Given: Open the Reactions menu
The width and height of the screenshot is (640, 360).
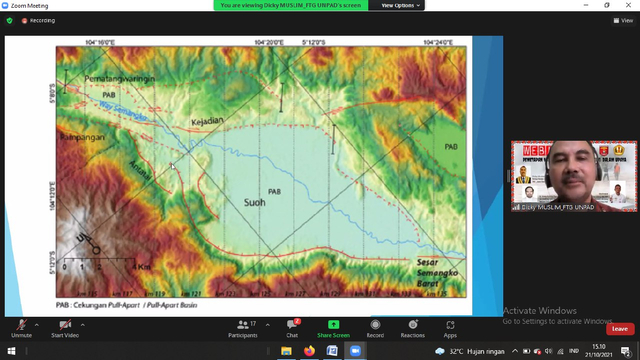Looking at the screenshot, I should point(413,329).
